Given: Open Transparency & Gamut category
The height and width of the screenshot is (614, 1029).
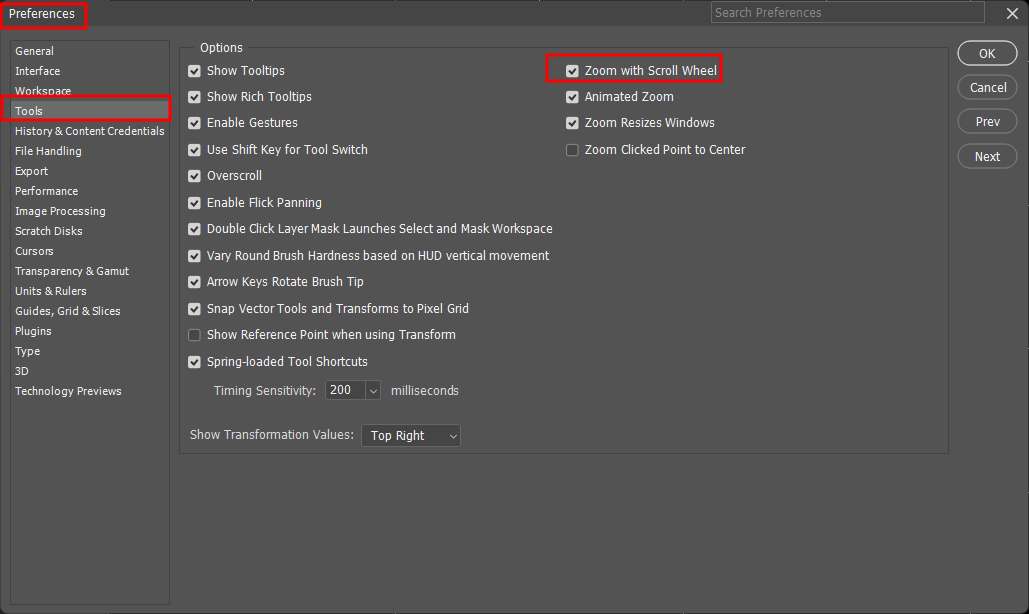Looking at the screenshot, I should (x=72, y=271).
